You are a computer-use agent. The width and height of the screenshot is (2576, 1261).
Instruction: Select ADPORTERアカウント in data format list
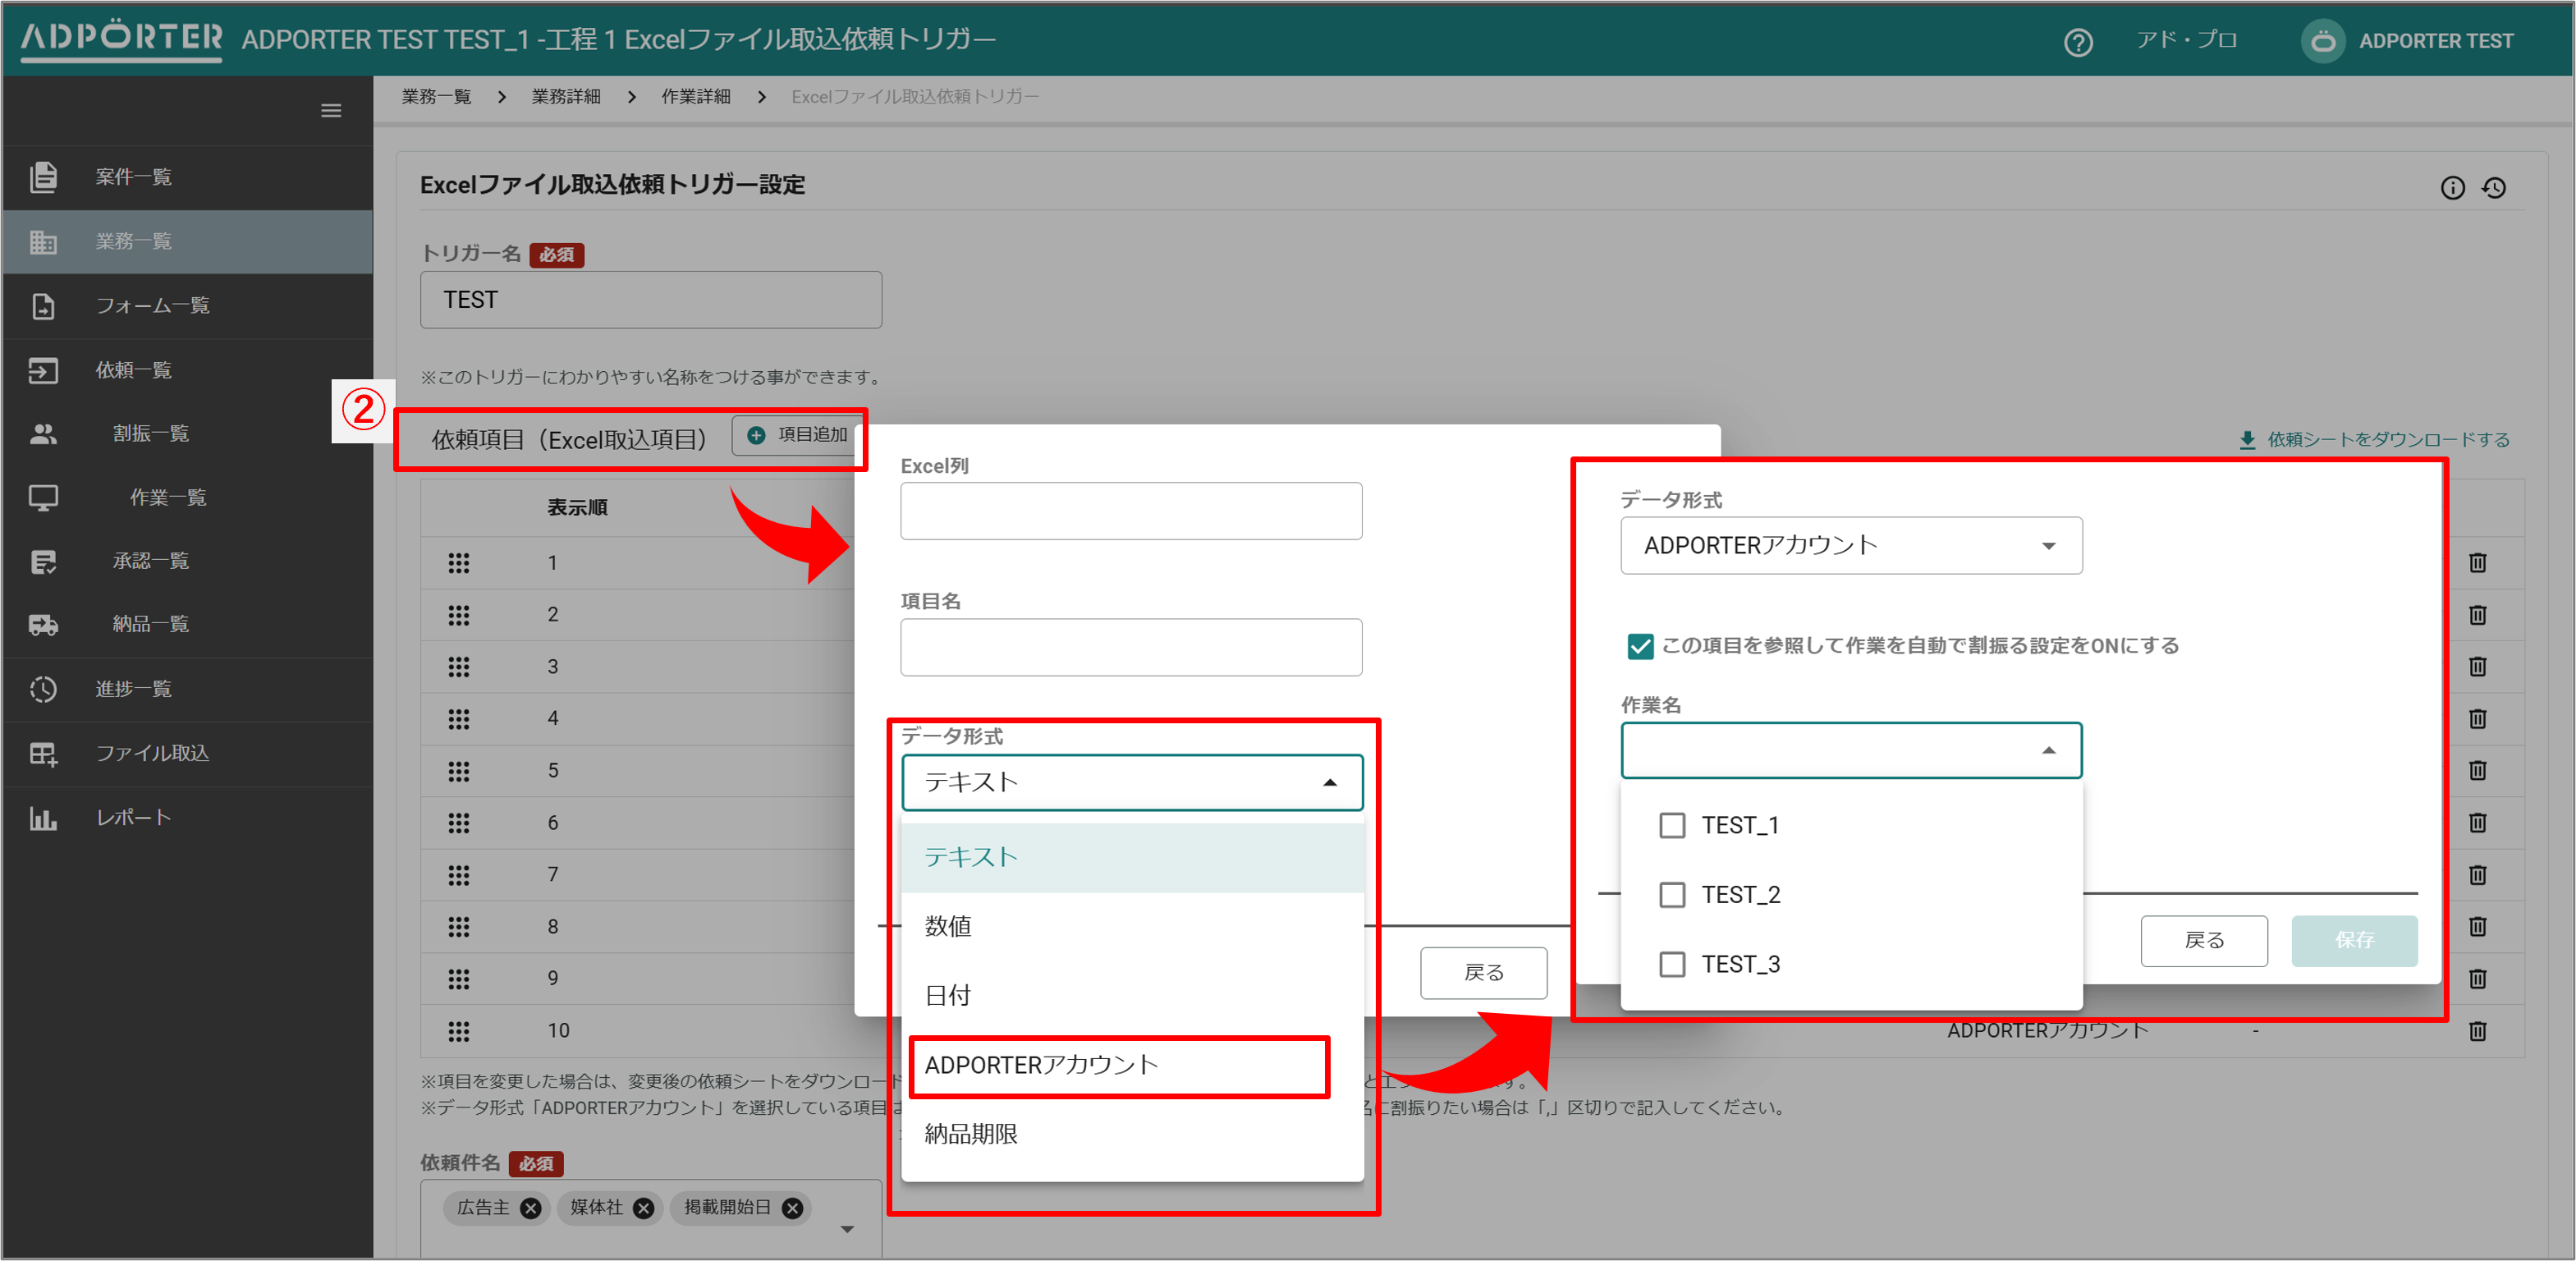(x=1132, y=1066)
